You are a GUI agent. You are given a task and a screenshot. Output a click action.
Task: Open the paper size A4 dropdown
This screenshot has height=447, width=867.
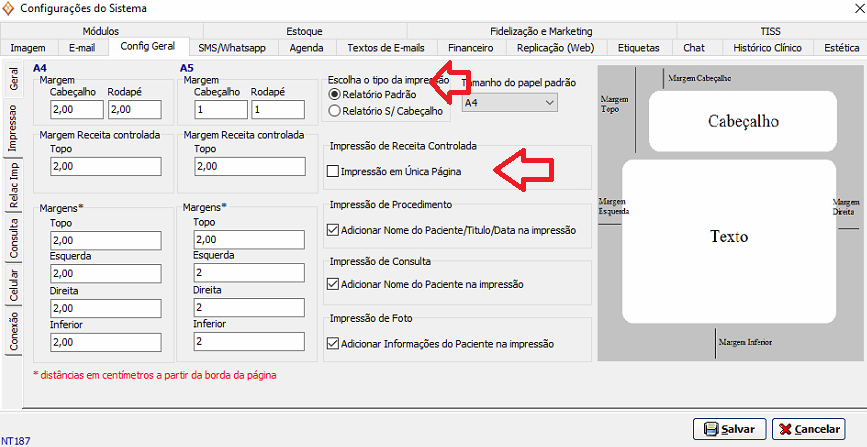[509, 102]
